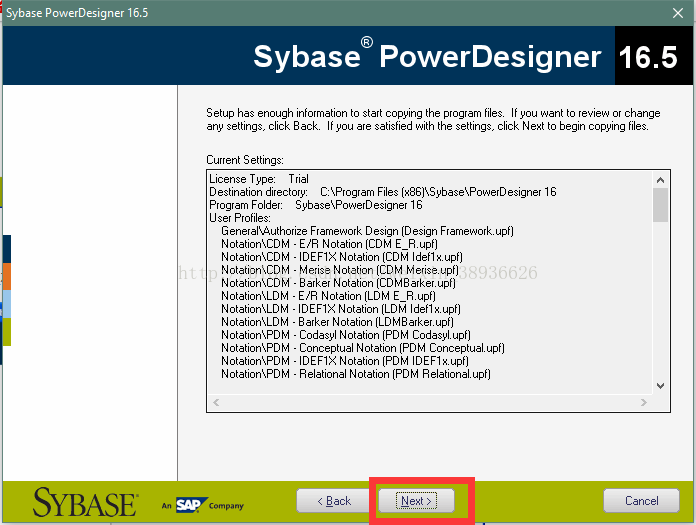Select the 'PDM - Relational Notation' line

[356, 374]
